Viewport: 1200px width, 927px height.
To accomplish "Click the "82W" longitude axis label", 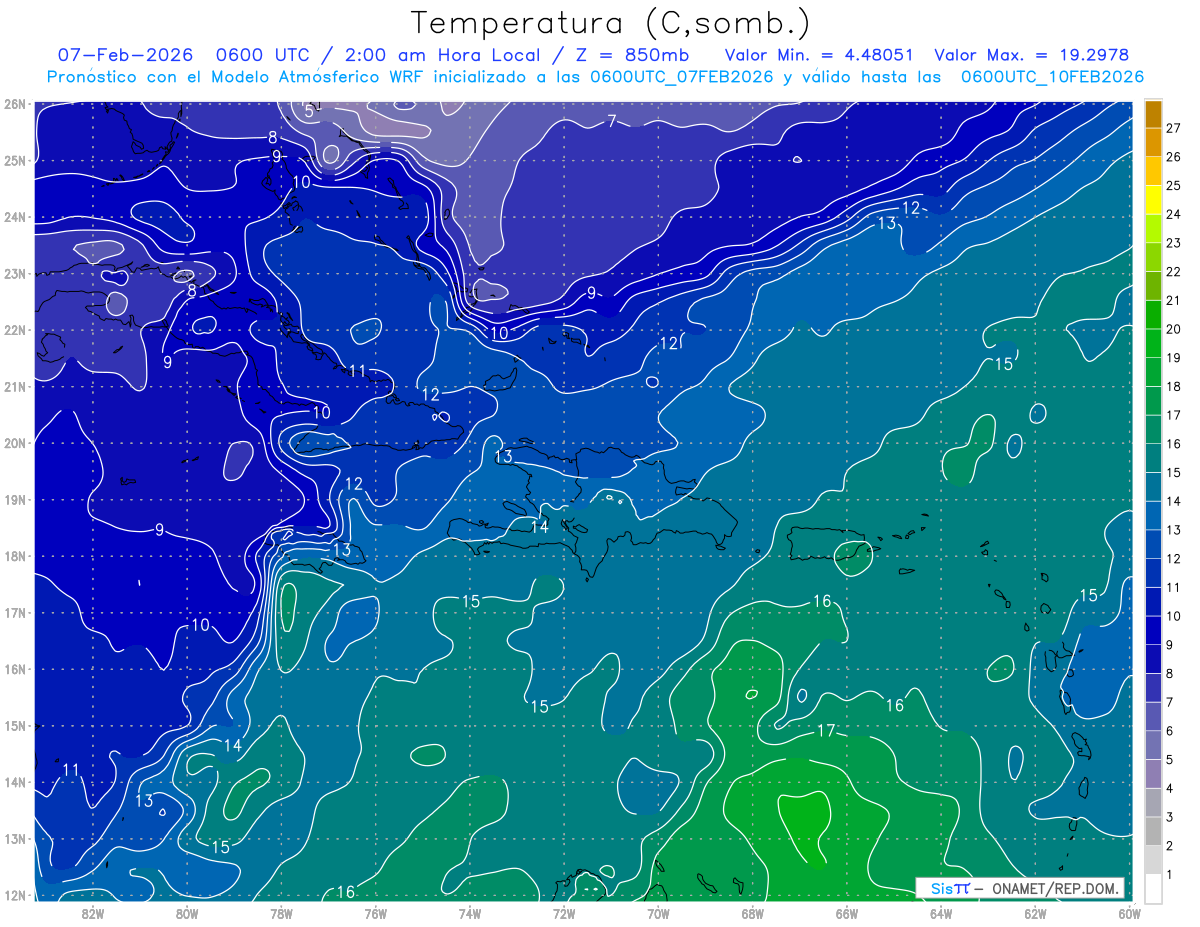I will pos(93,913).
